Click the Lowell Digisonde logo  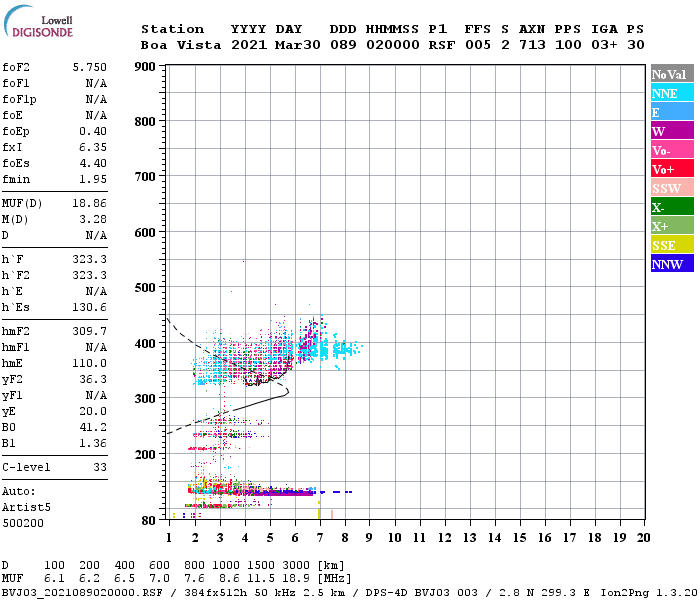click(x=38, y=21)
